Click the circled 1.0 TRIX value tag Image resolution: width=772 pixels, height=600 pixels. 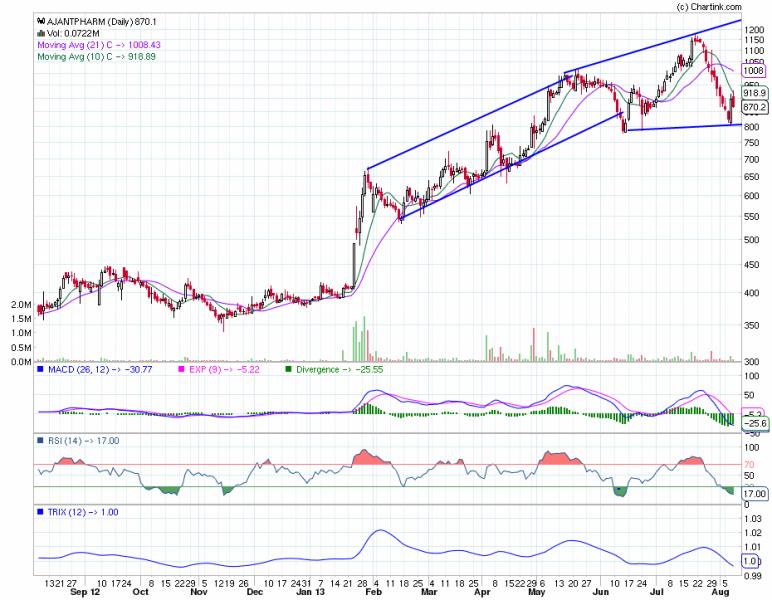point(751,561)
